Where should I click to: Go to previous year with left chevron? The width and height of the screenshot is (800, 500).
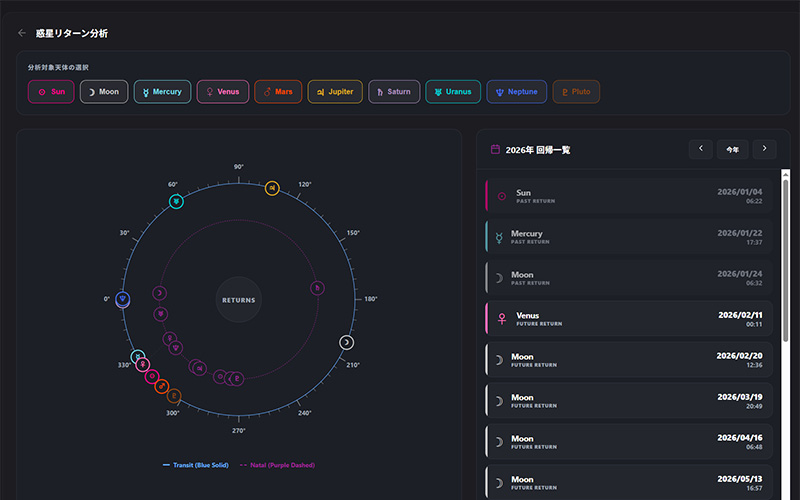(701, 149)
